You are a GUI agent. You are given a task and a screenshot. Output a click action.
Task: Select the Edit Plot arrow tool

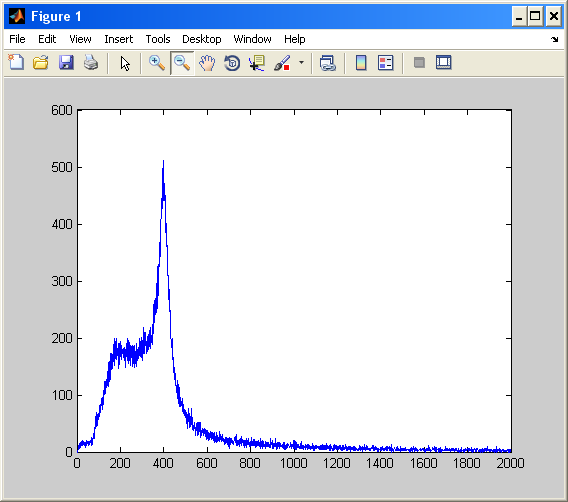(x=125, y=63)
